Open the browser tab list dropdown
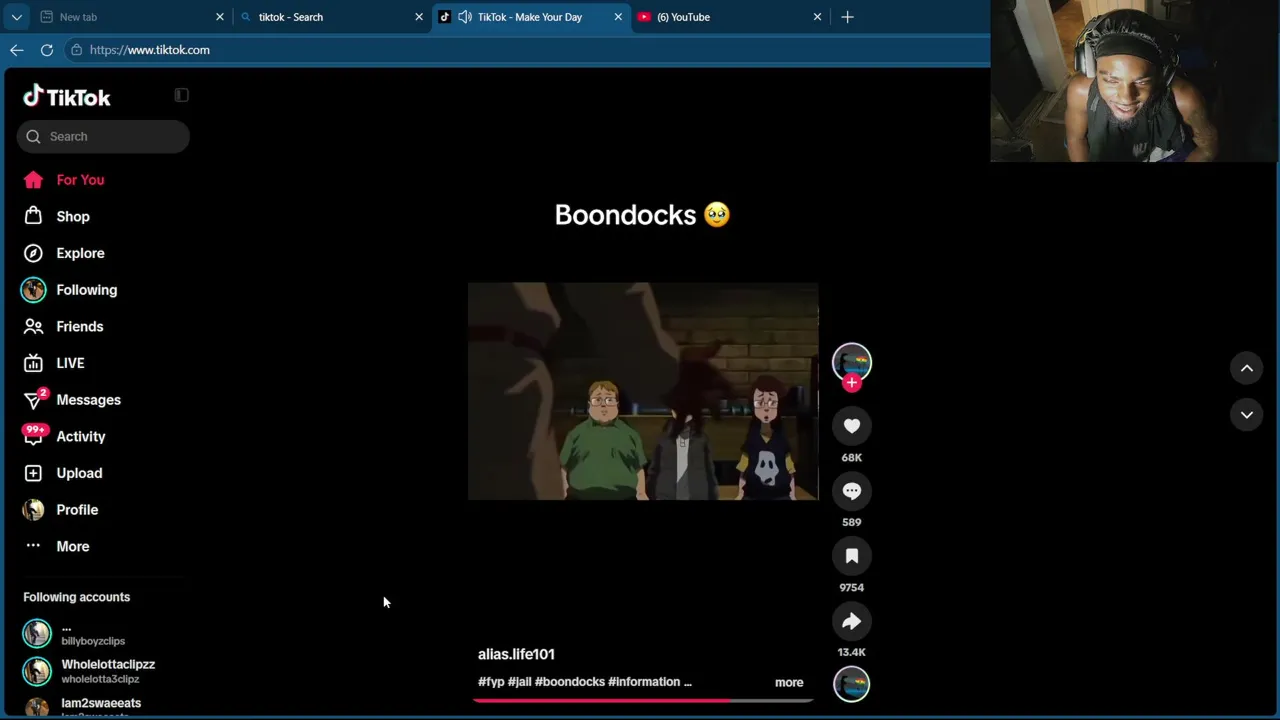The image size is (1280, 720). [16, 17]
